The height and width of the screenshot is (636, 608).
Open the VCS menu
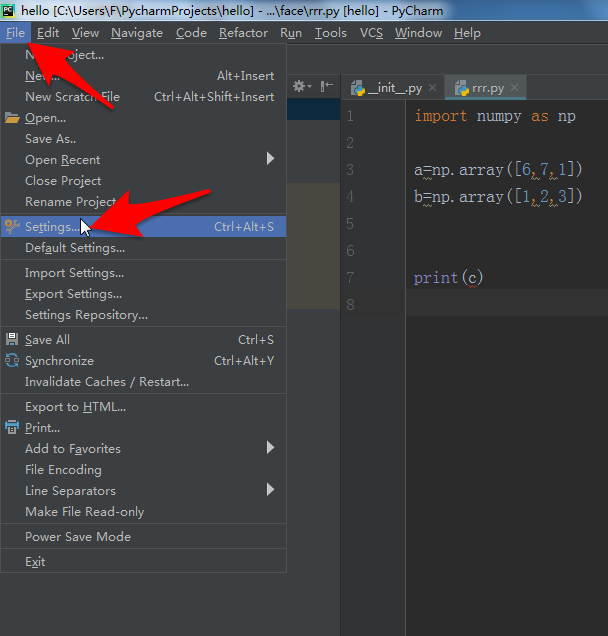pyautogui.click(x=371, y=33)
